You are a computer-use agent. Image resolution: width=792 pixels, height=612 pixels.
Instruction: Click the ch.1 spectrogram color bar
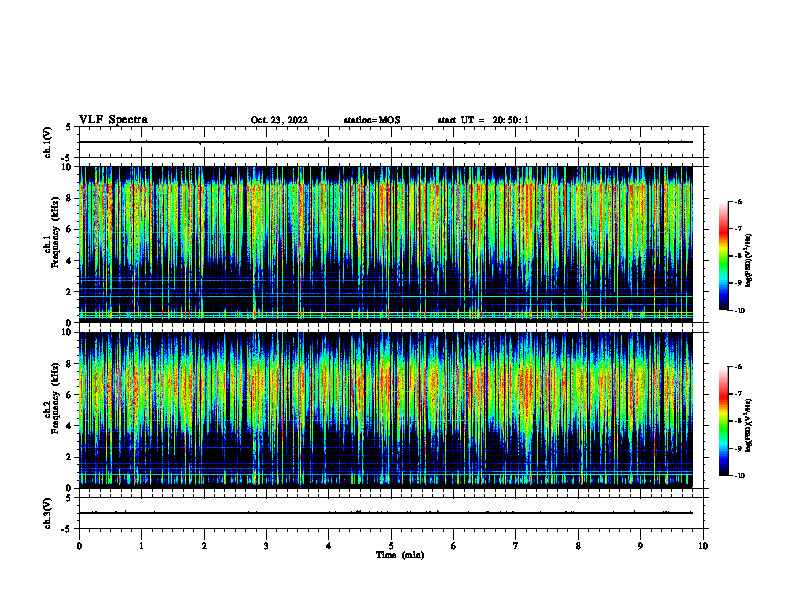pos(723,256)
